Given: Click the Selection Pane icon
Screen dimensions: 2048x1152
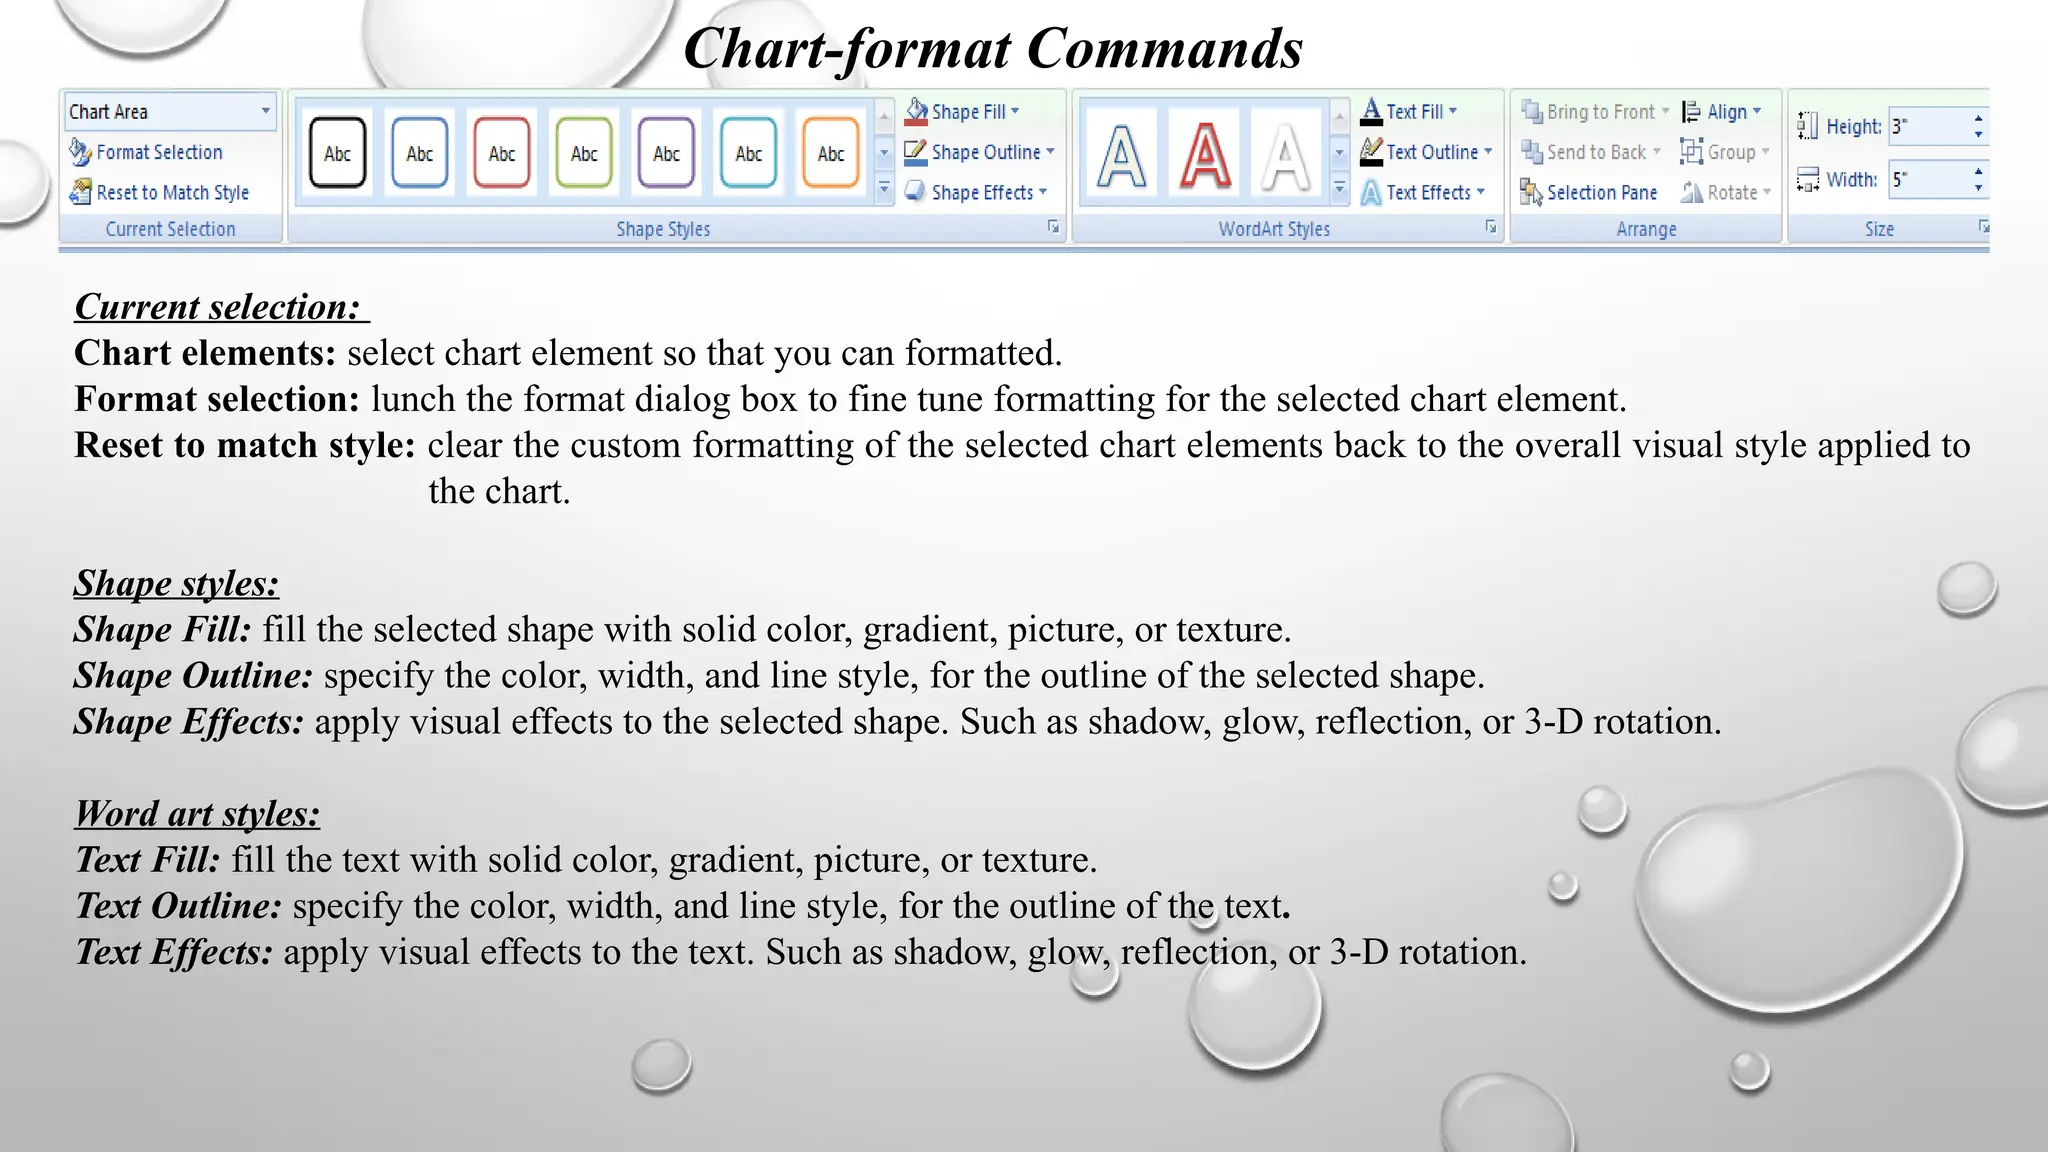Looking at the screenshot, I should click(1531, 192).
